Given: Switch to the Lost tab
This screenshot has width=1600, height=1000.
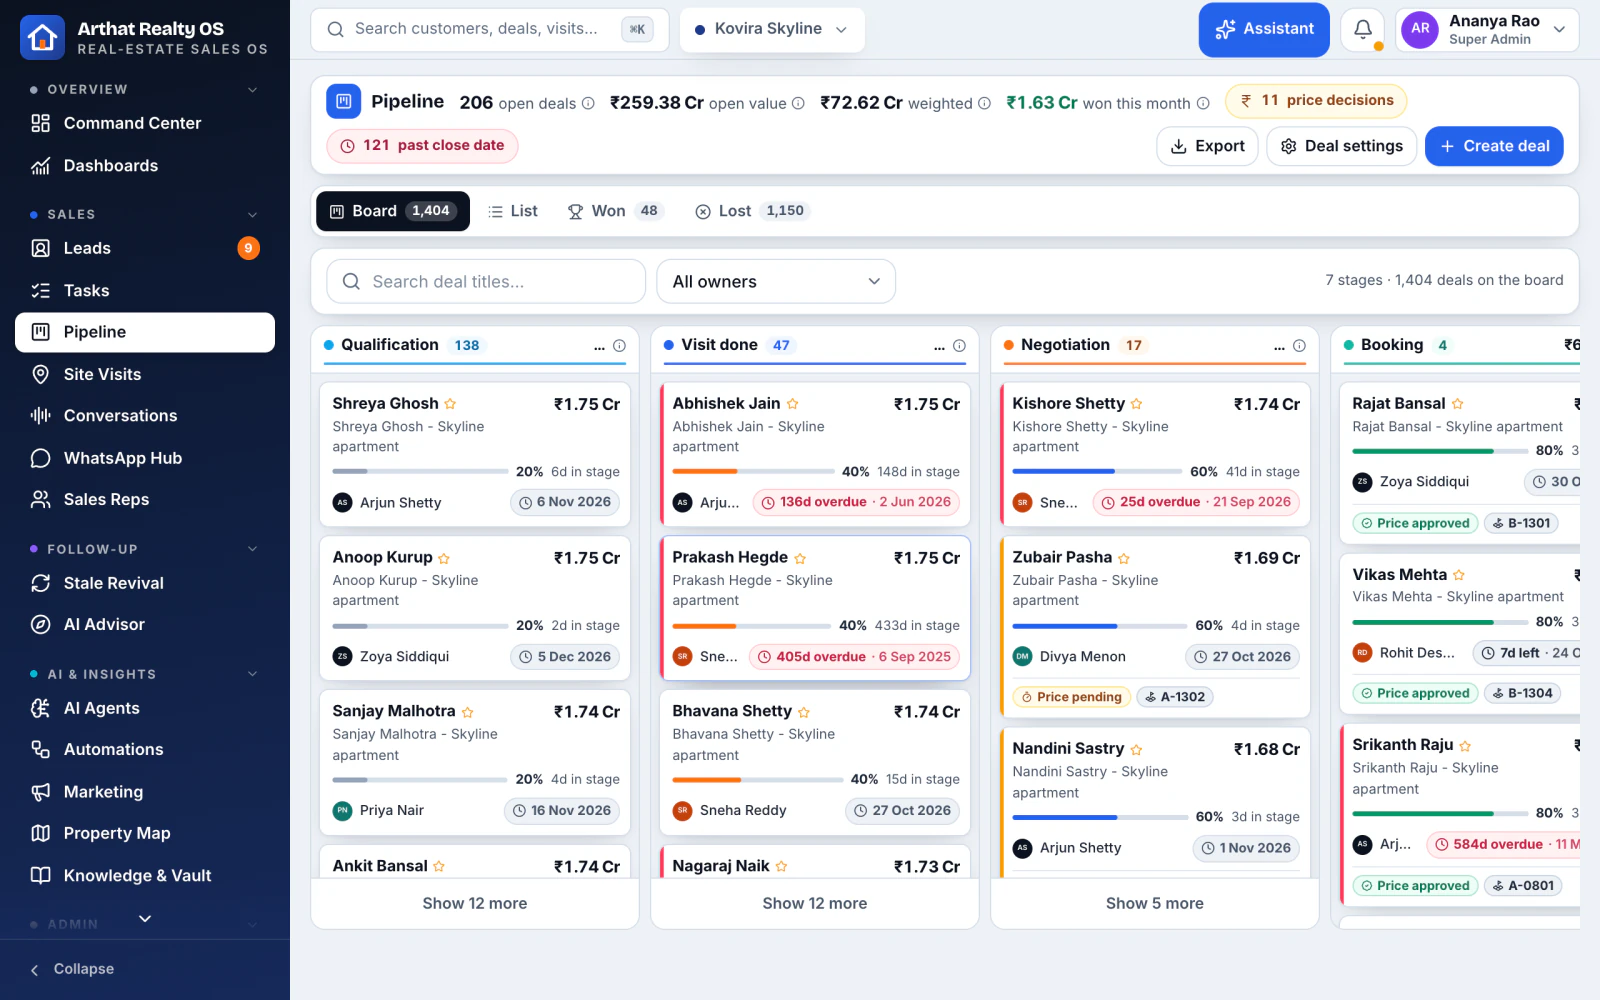Looking at the screenshot, I should coord(753,211).
